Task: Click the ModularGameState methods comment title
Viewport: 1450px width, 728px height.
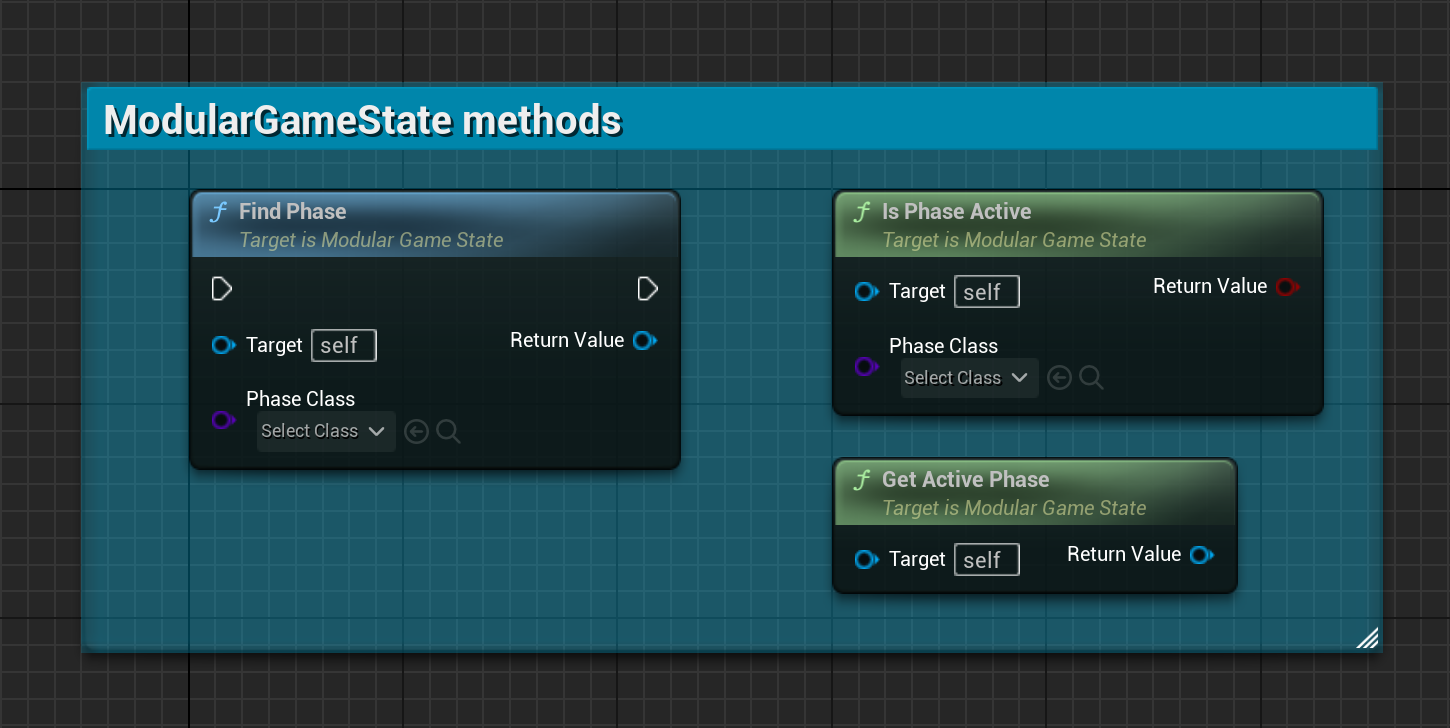Action: pos(363,120)
